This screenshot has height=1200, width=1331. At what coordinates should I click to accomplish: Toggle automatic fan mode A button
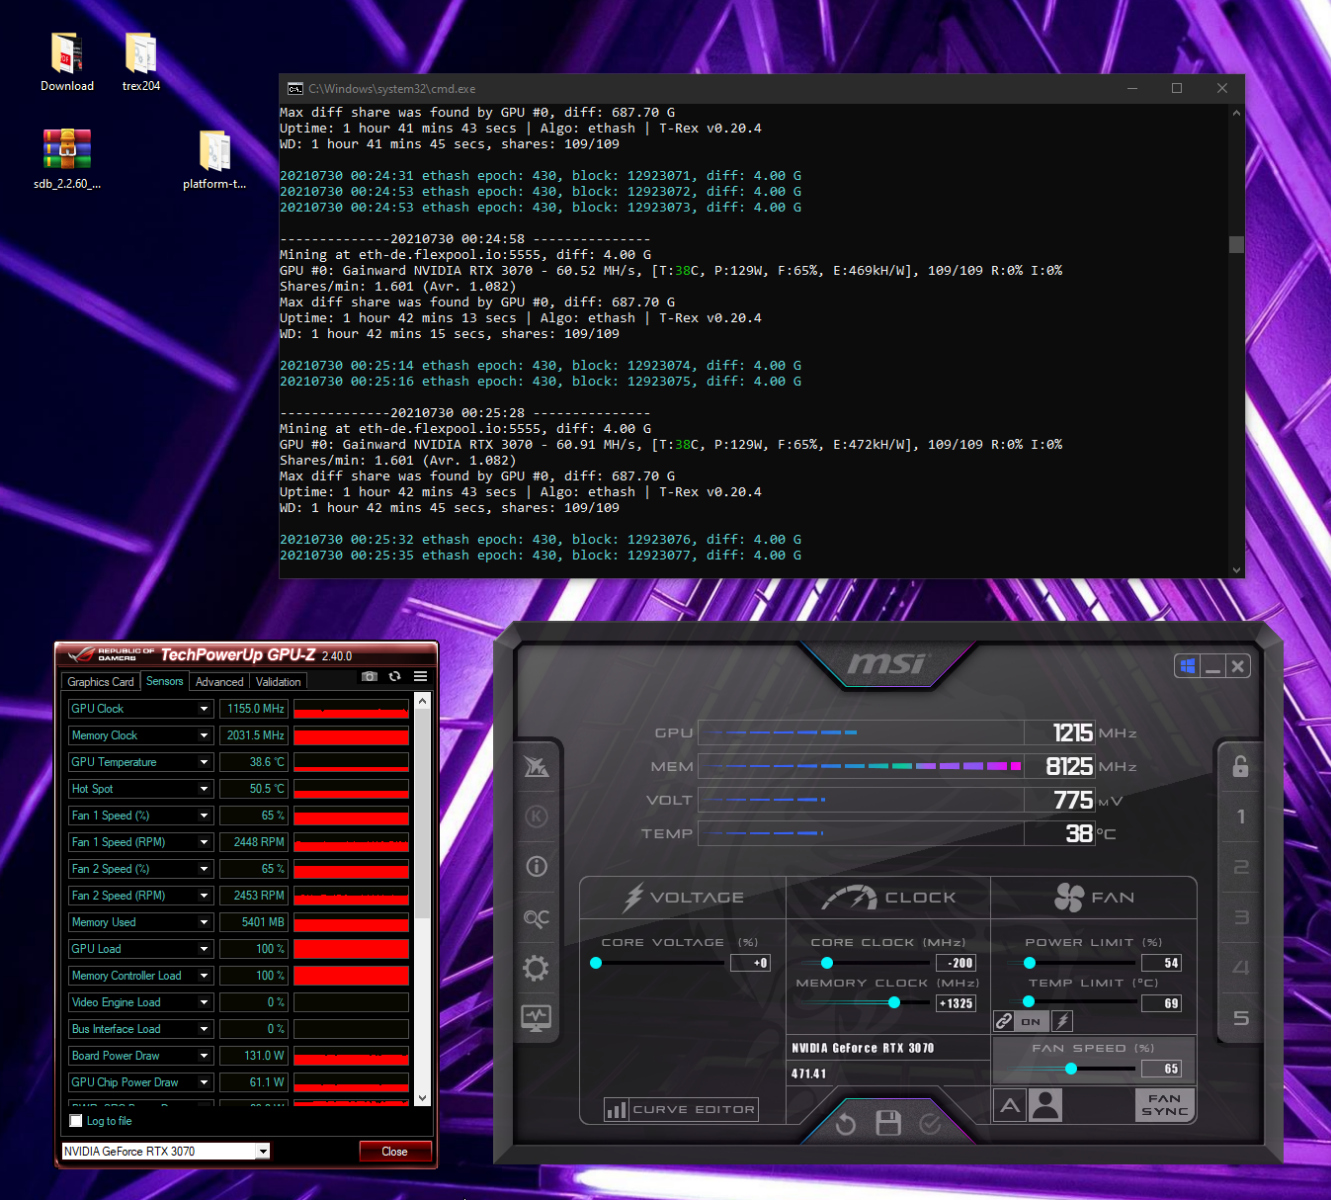[x=1010, y=1105]
